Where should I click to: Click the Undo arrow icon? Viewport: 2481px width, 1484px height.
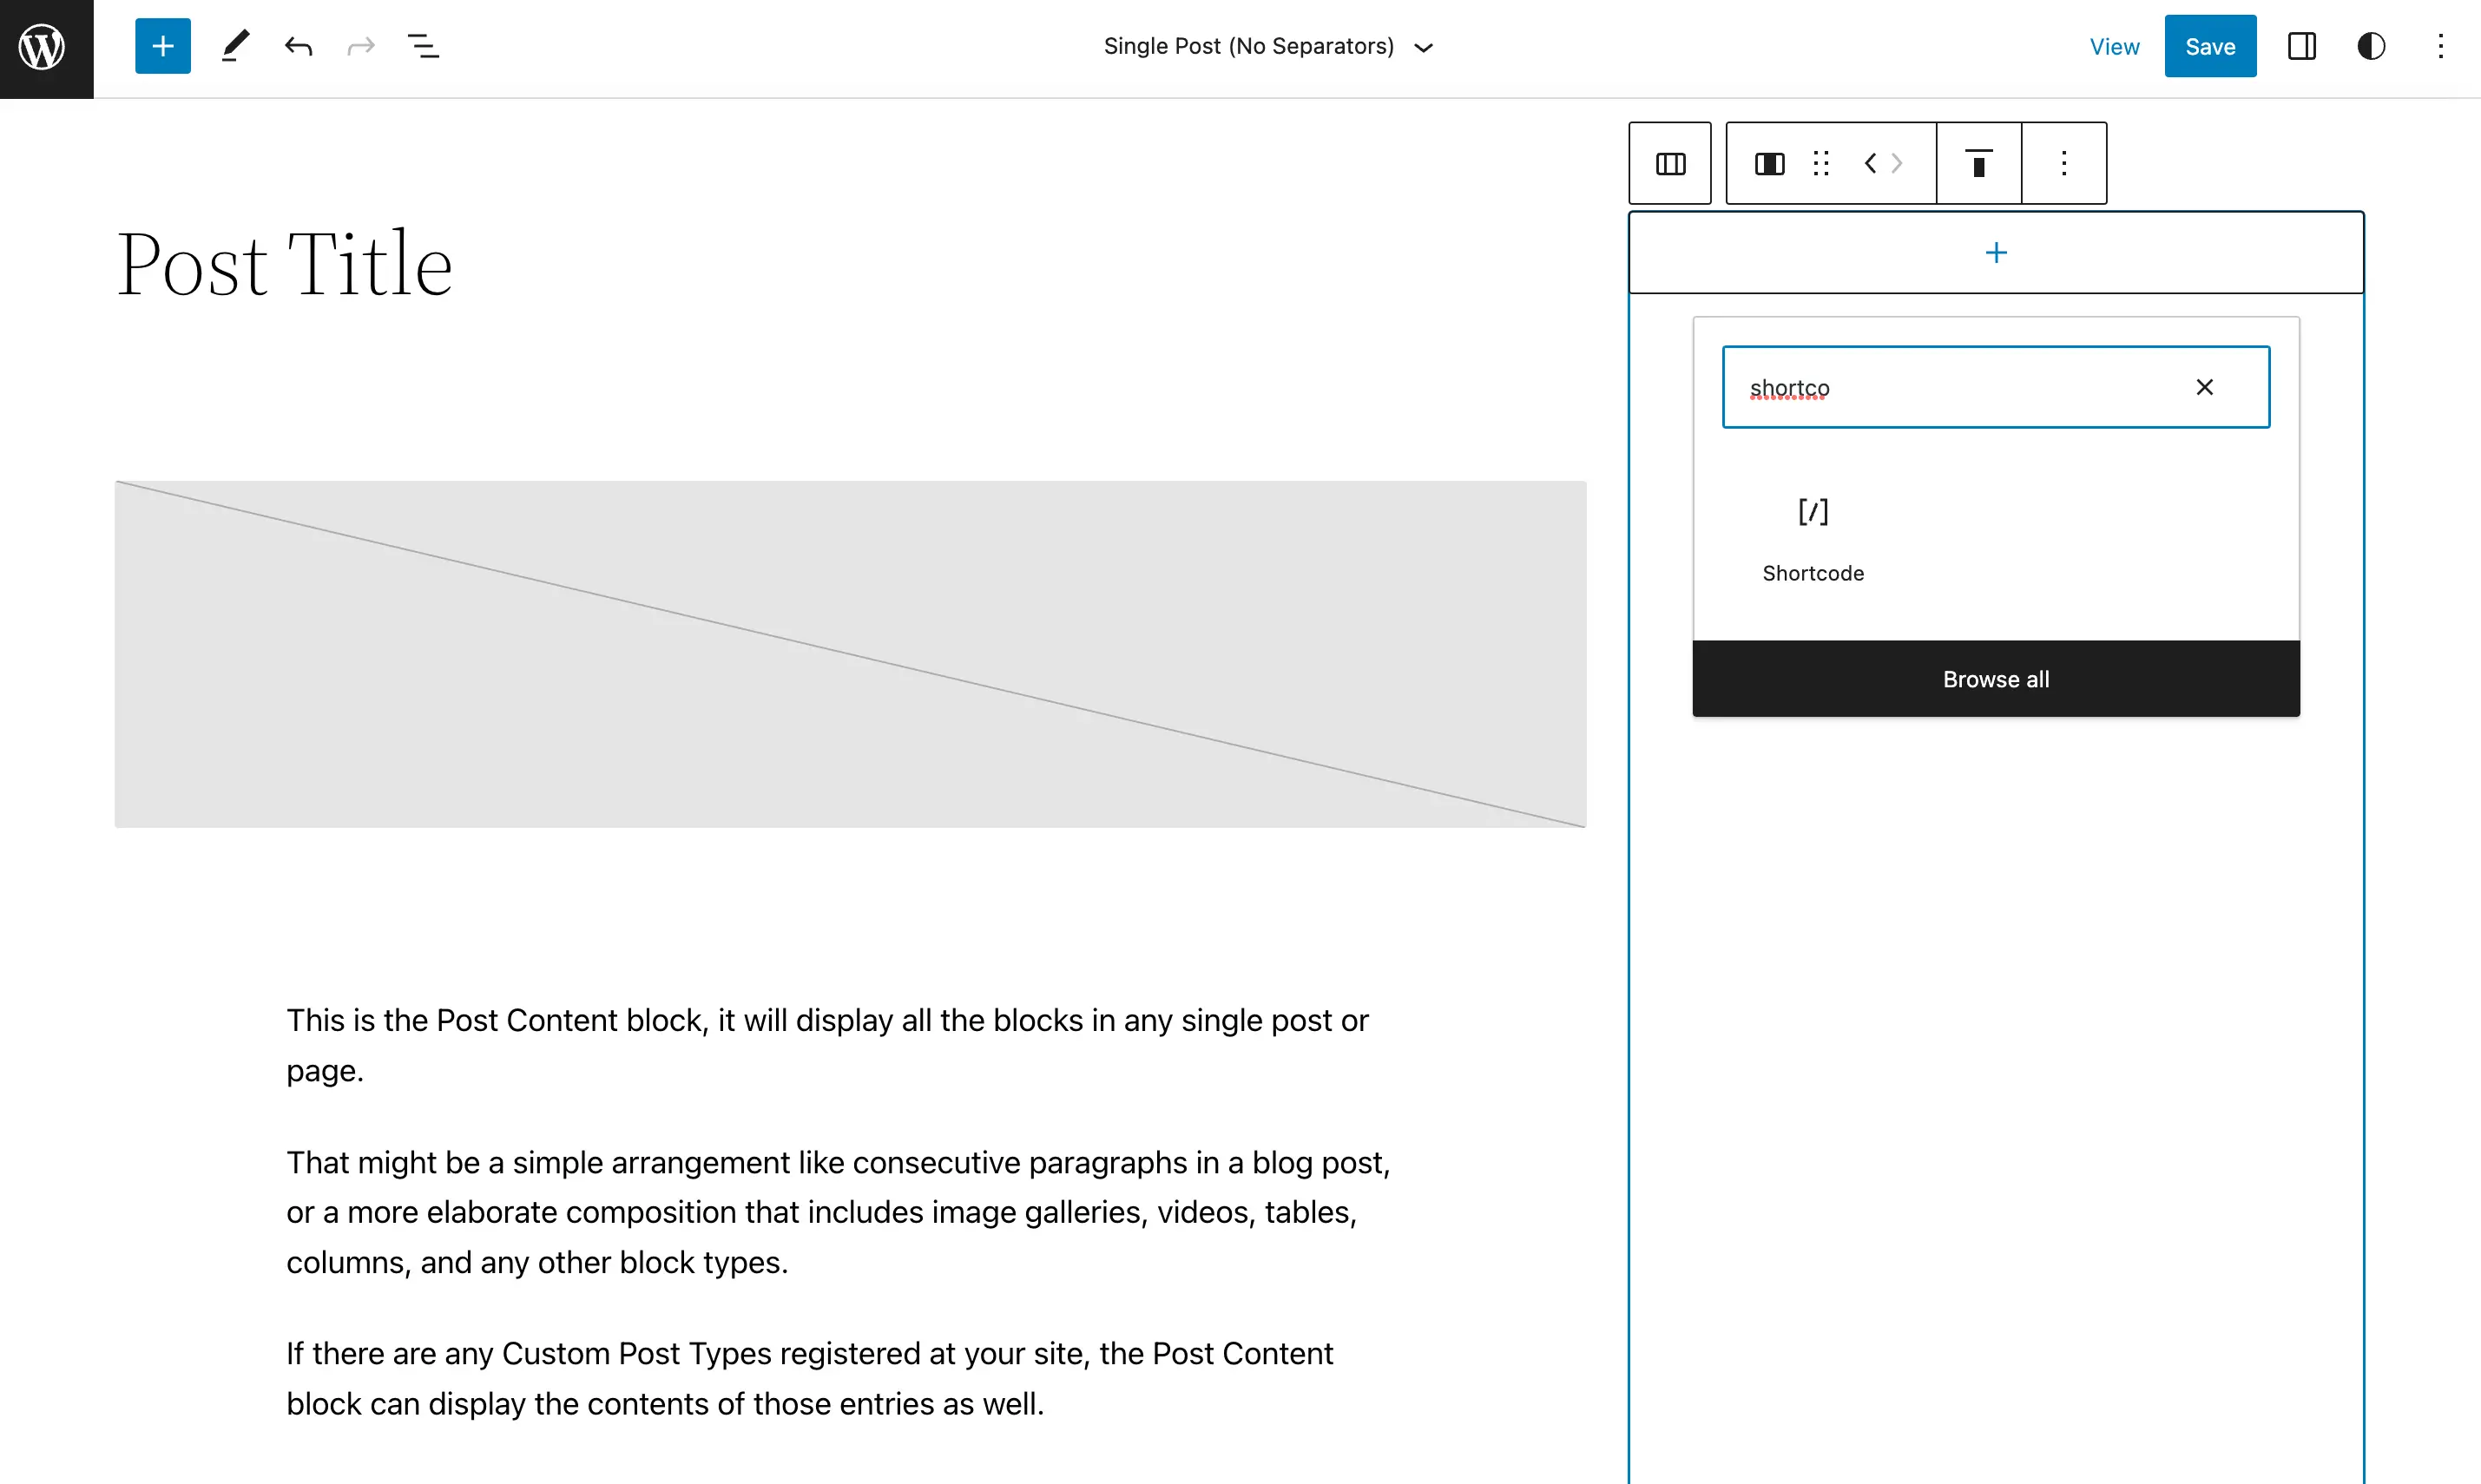click(295, 46)
